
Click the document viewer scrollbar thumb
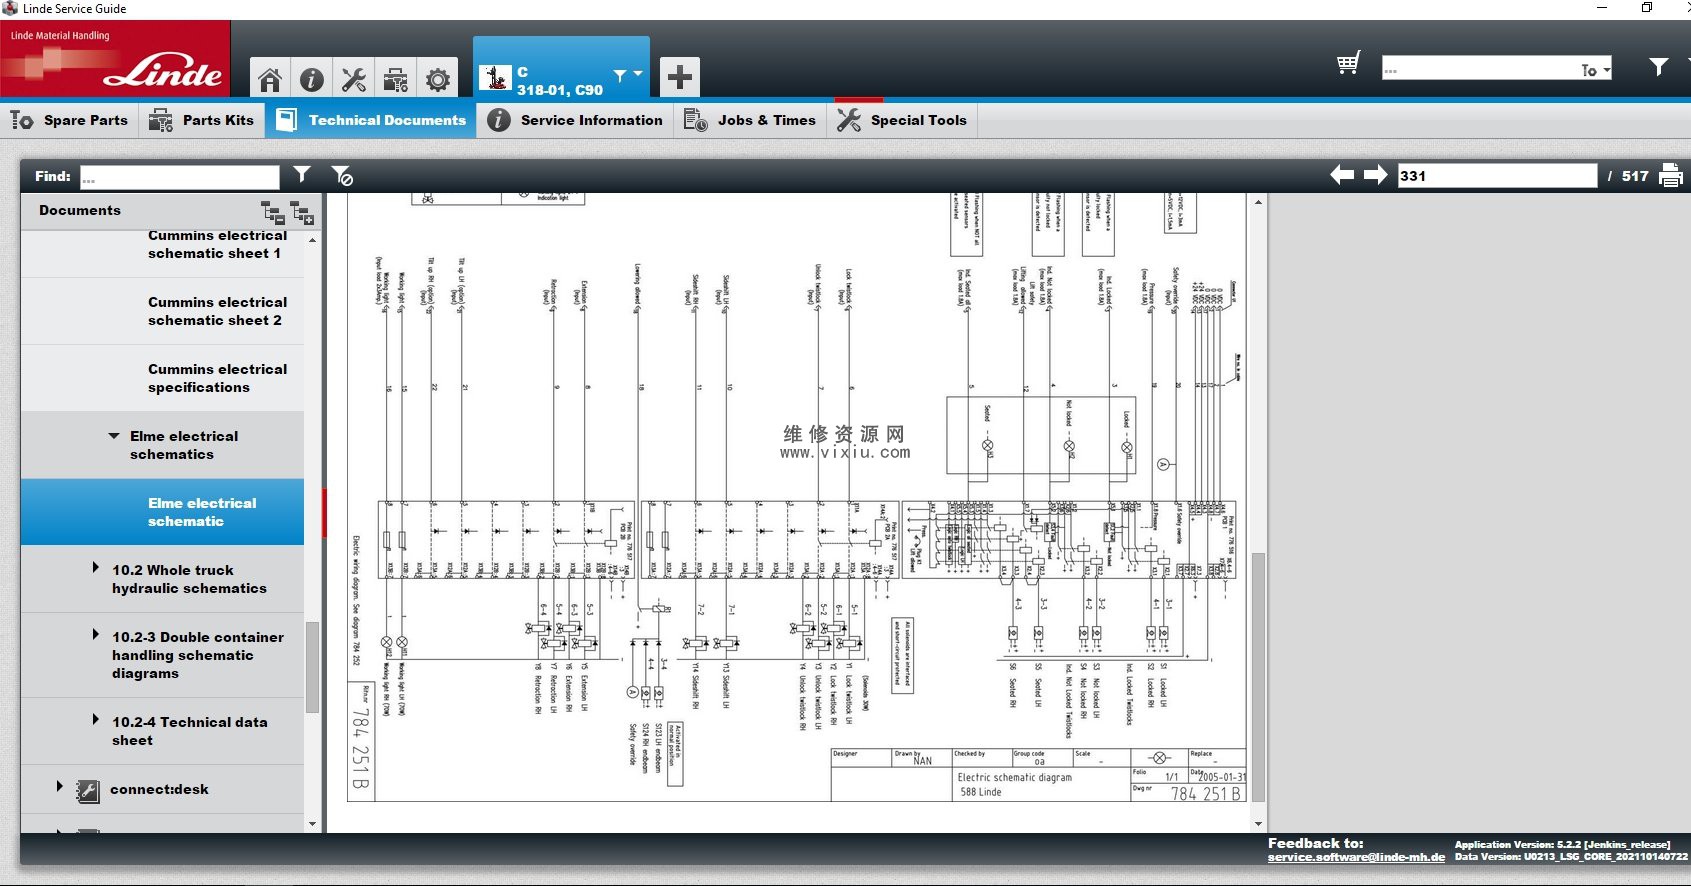(x=1258, y=676)
